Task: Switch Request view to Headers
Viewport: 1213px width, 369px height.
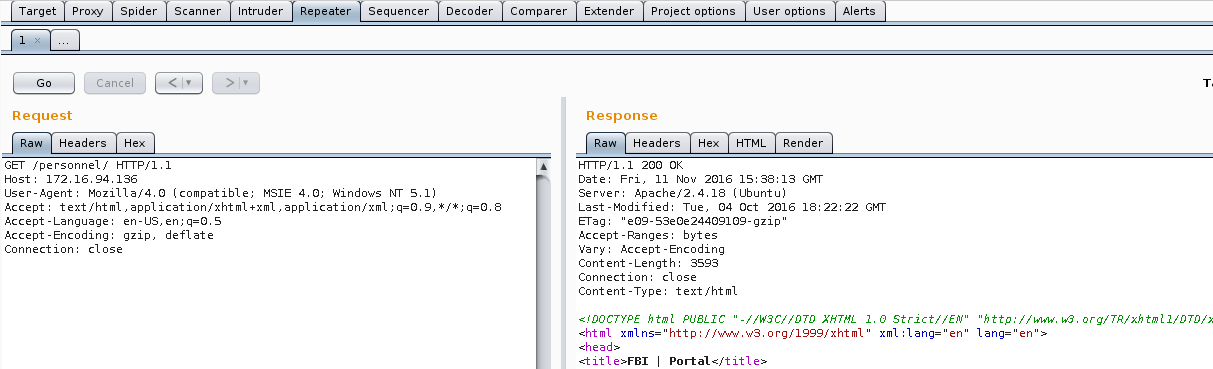Action: click(x=83, y=143)
